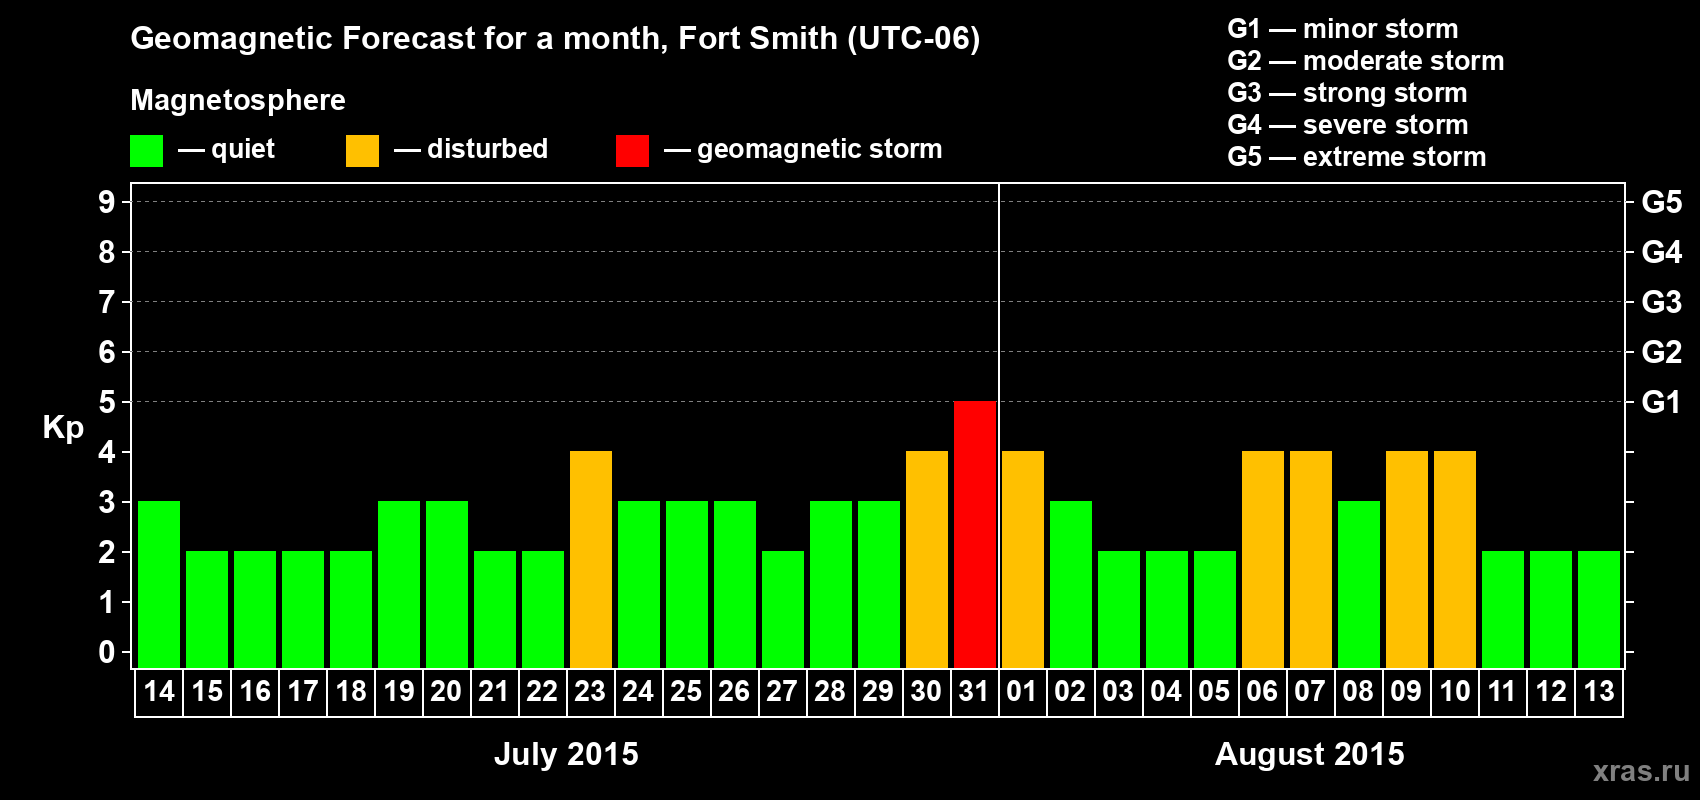The width and height of the screenshot is (1700, 800).
Task: Click the date label 18
Action: [x=351, y=691]
